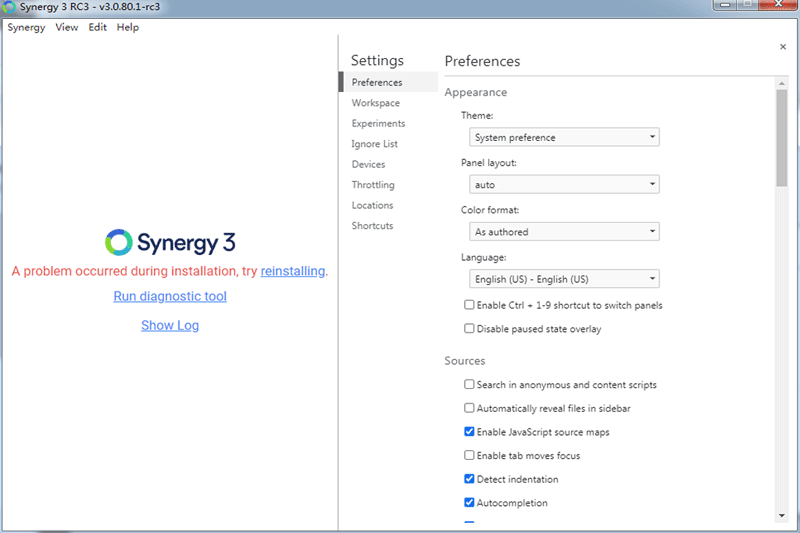Uncheck Autocompletion checkbox

click(x=469, y=502)
